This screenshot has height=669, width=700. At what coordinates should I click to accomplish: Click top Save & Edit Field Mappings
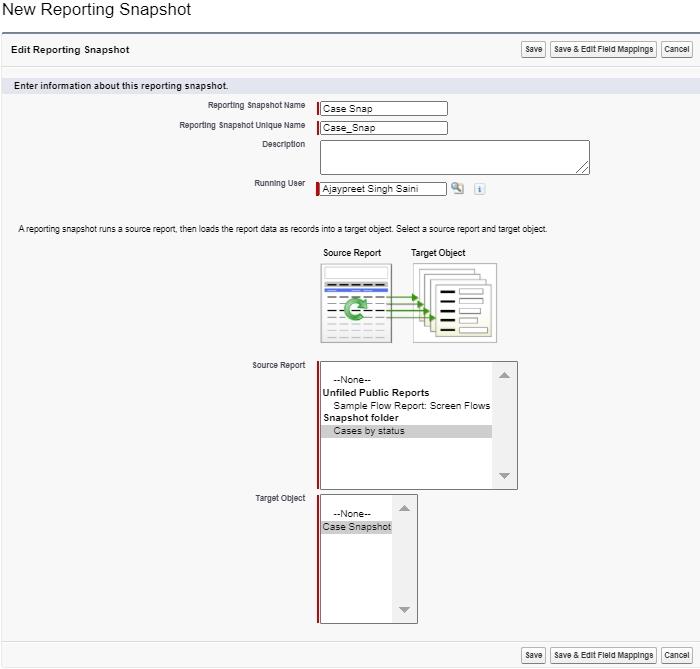[x=603, y=49]
